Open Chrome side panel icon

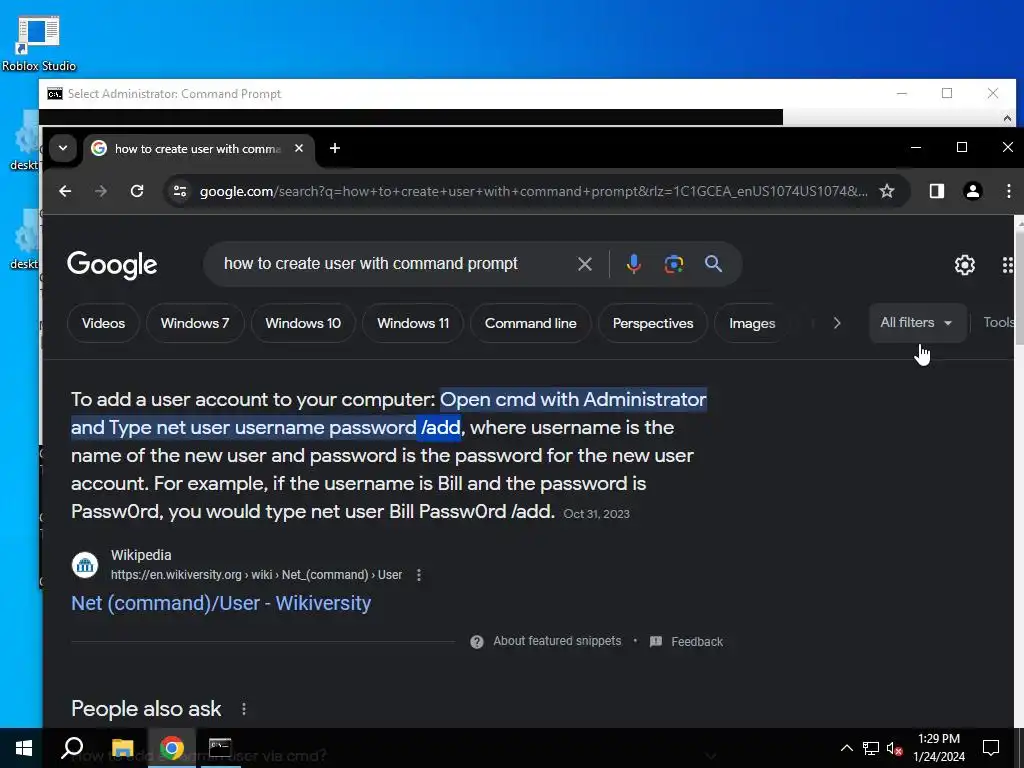coord(936,191)
